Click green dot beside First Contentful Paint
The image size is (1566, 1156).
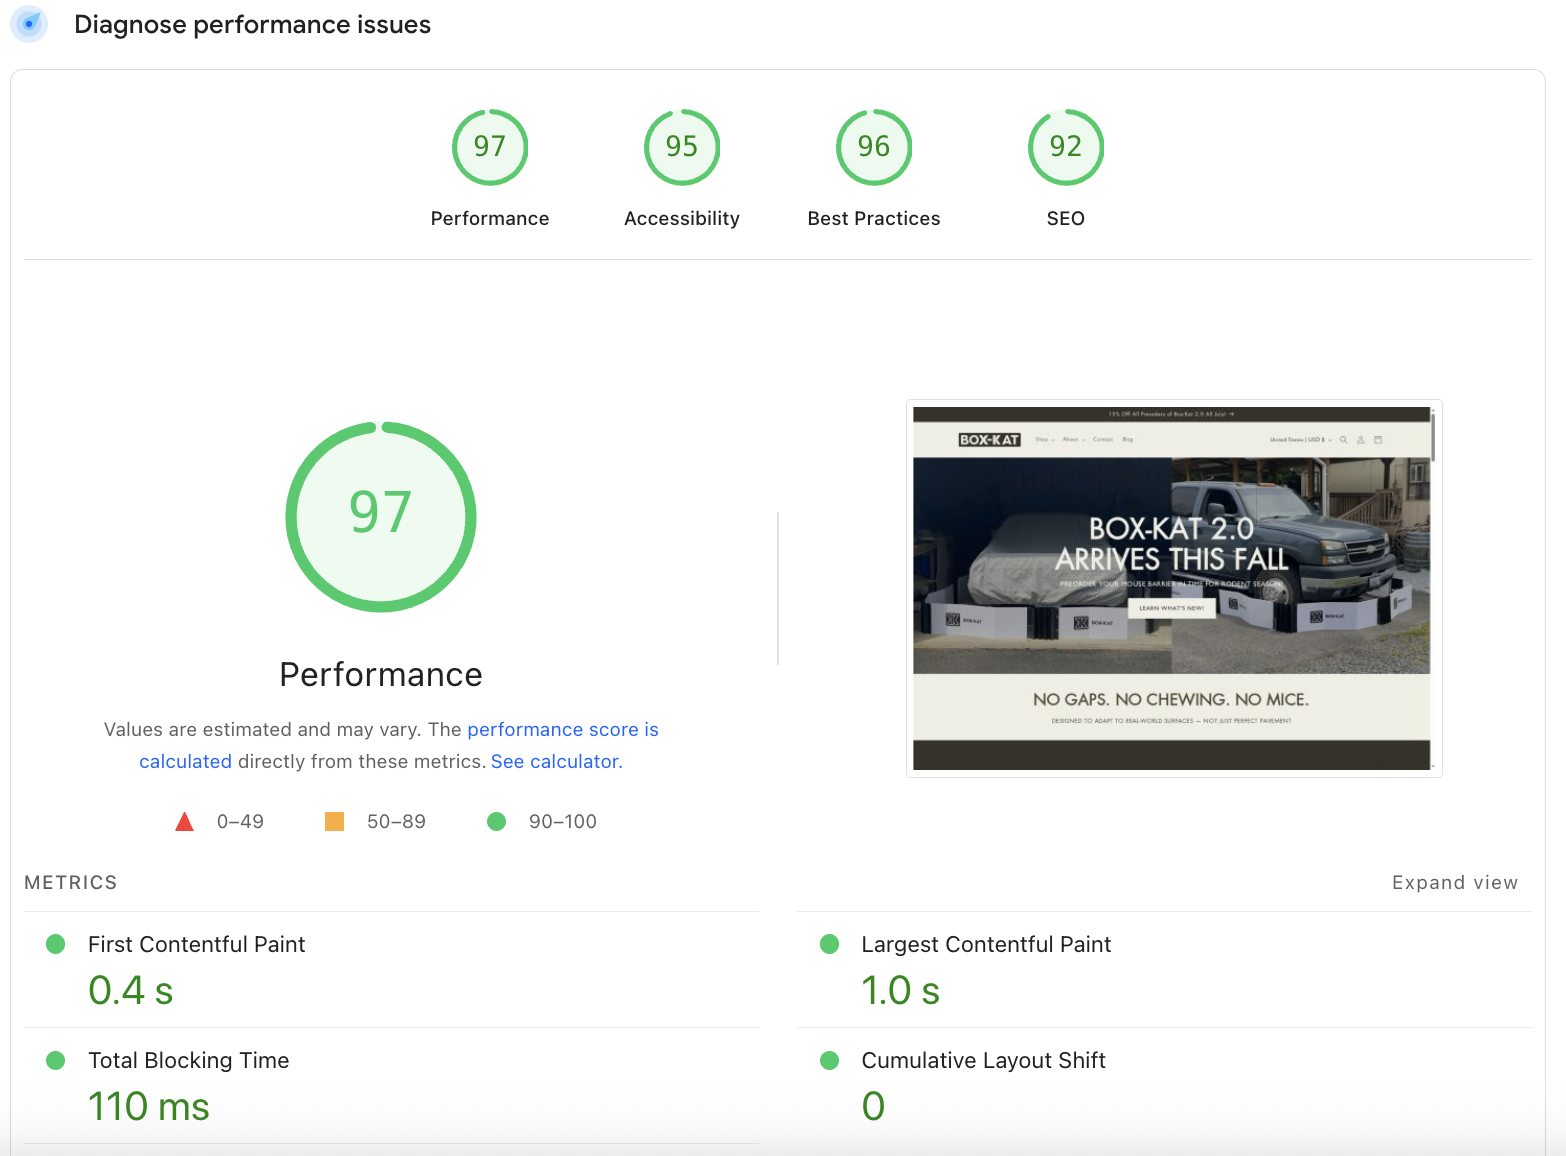pos(56,943)
